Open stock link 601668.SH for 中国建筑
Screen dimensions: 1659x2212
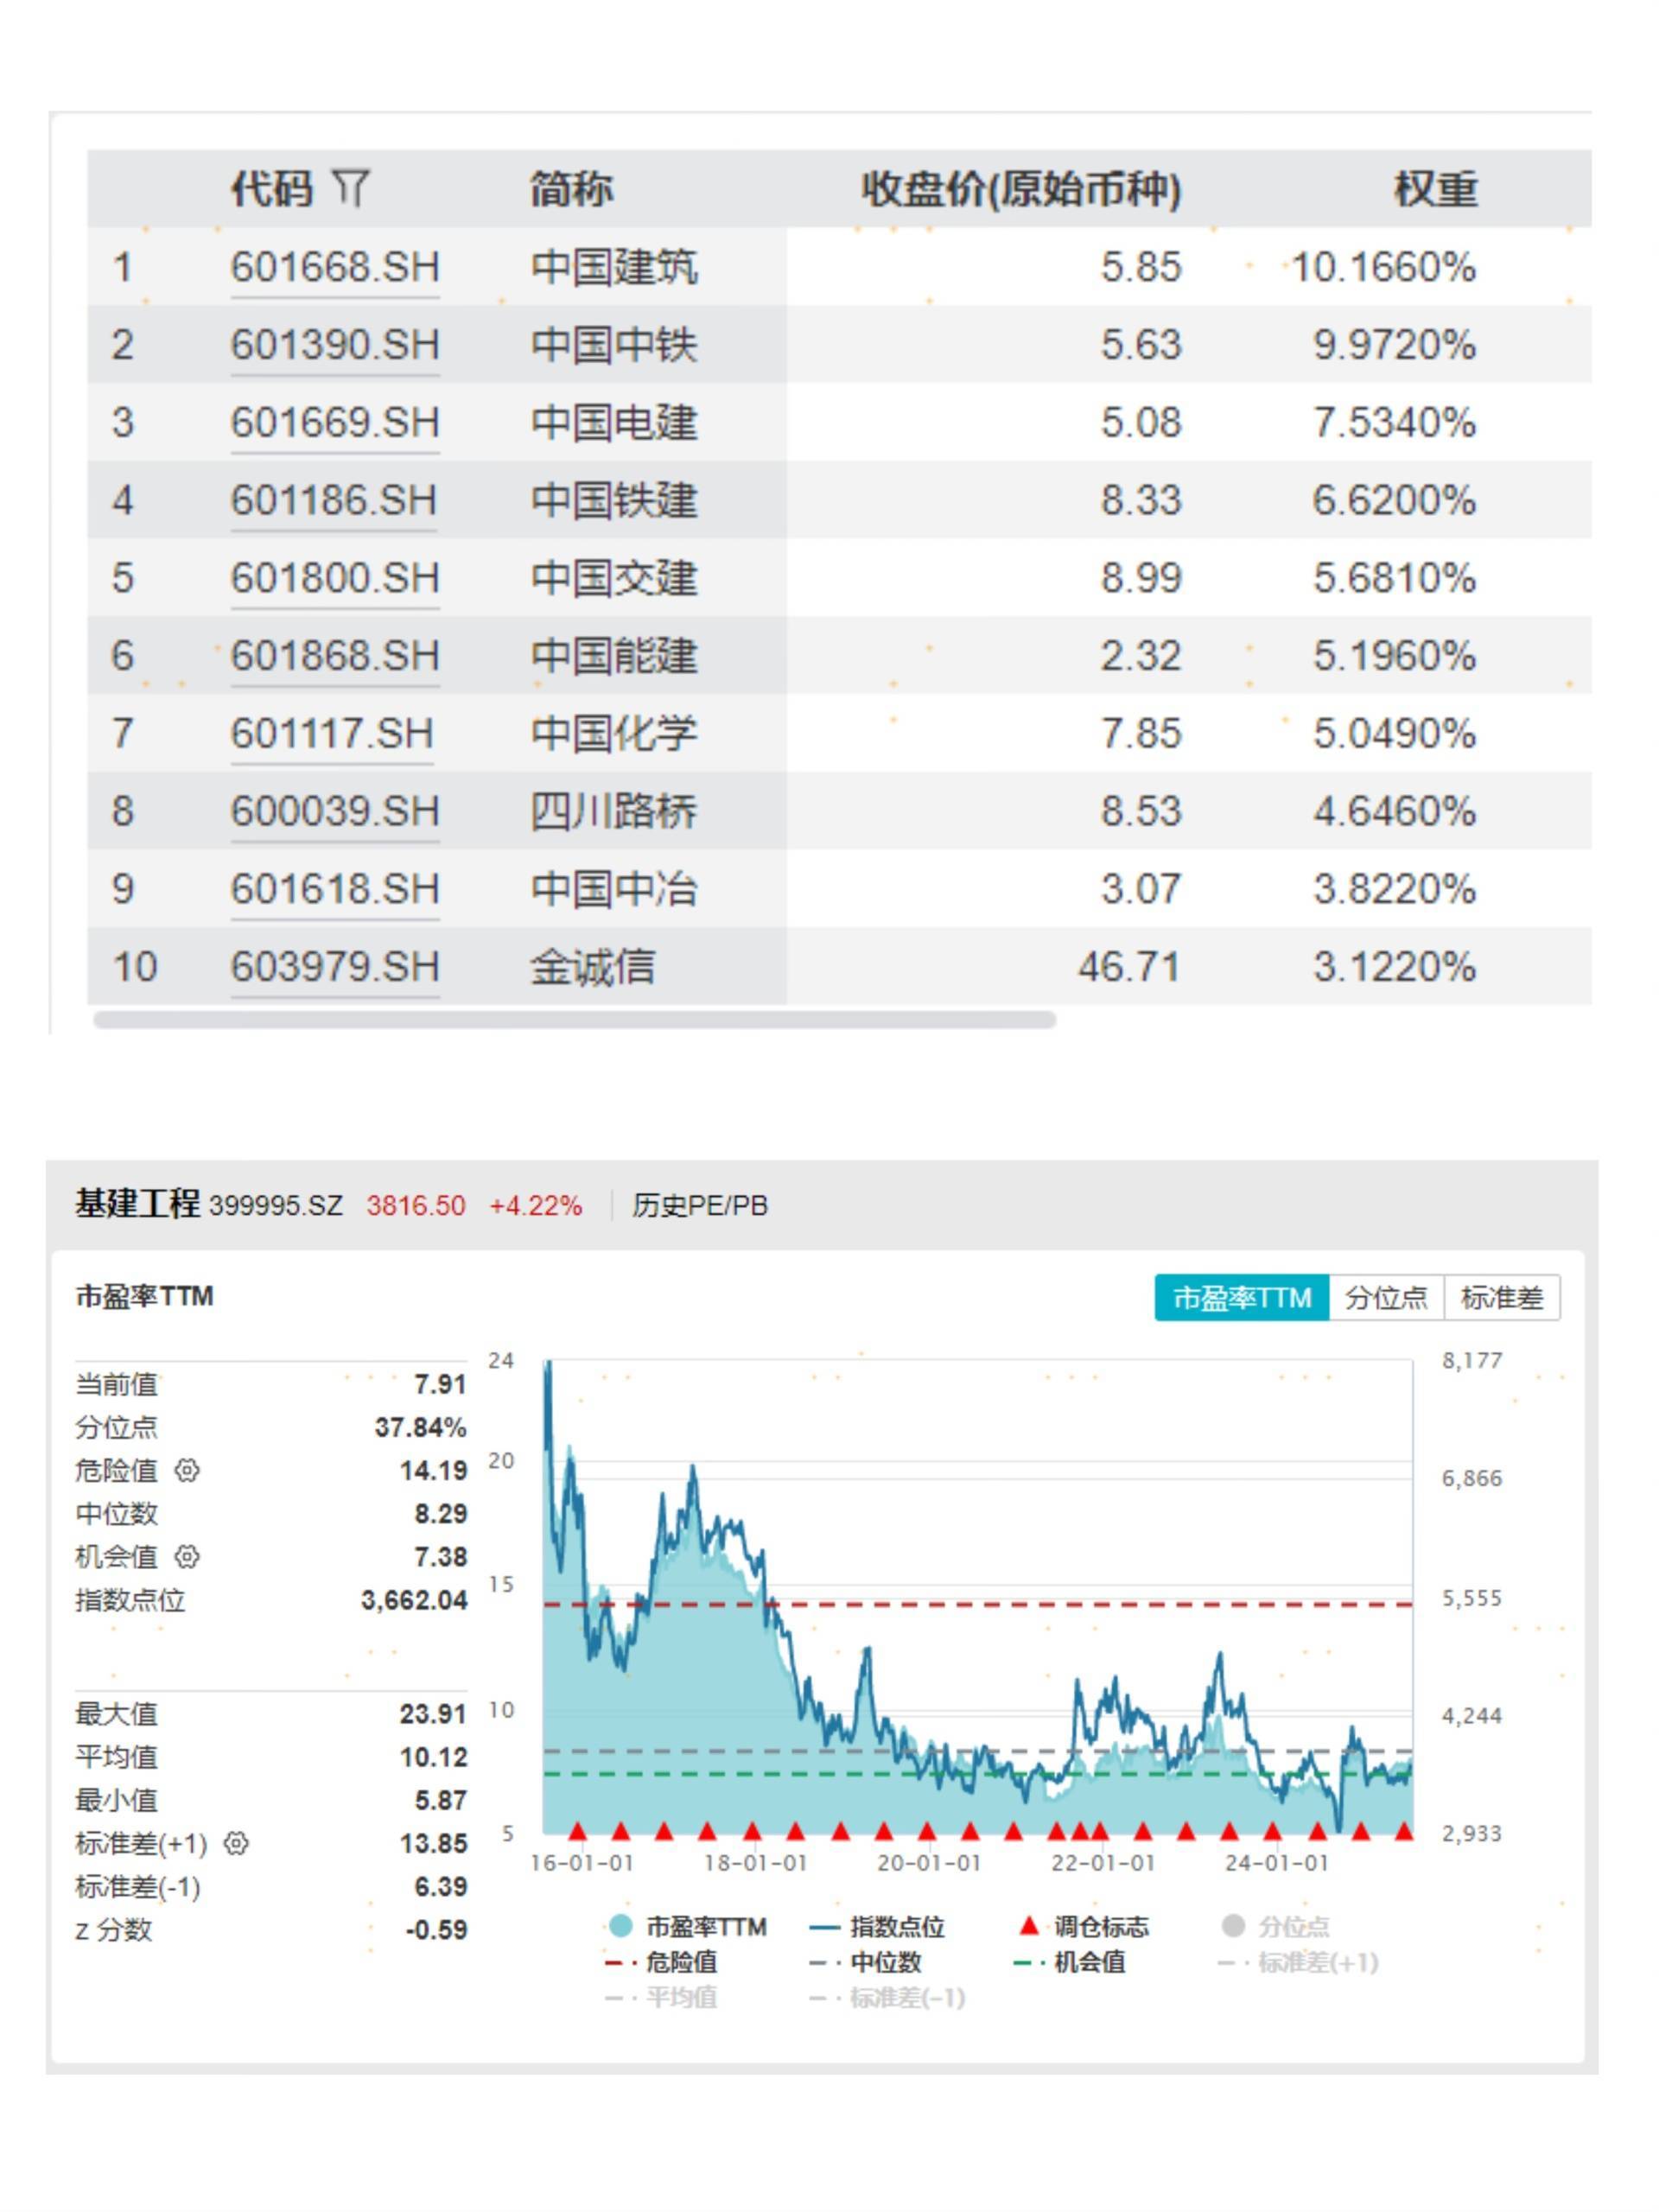coord(333,266)
